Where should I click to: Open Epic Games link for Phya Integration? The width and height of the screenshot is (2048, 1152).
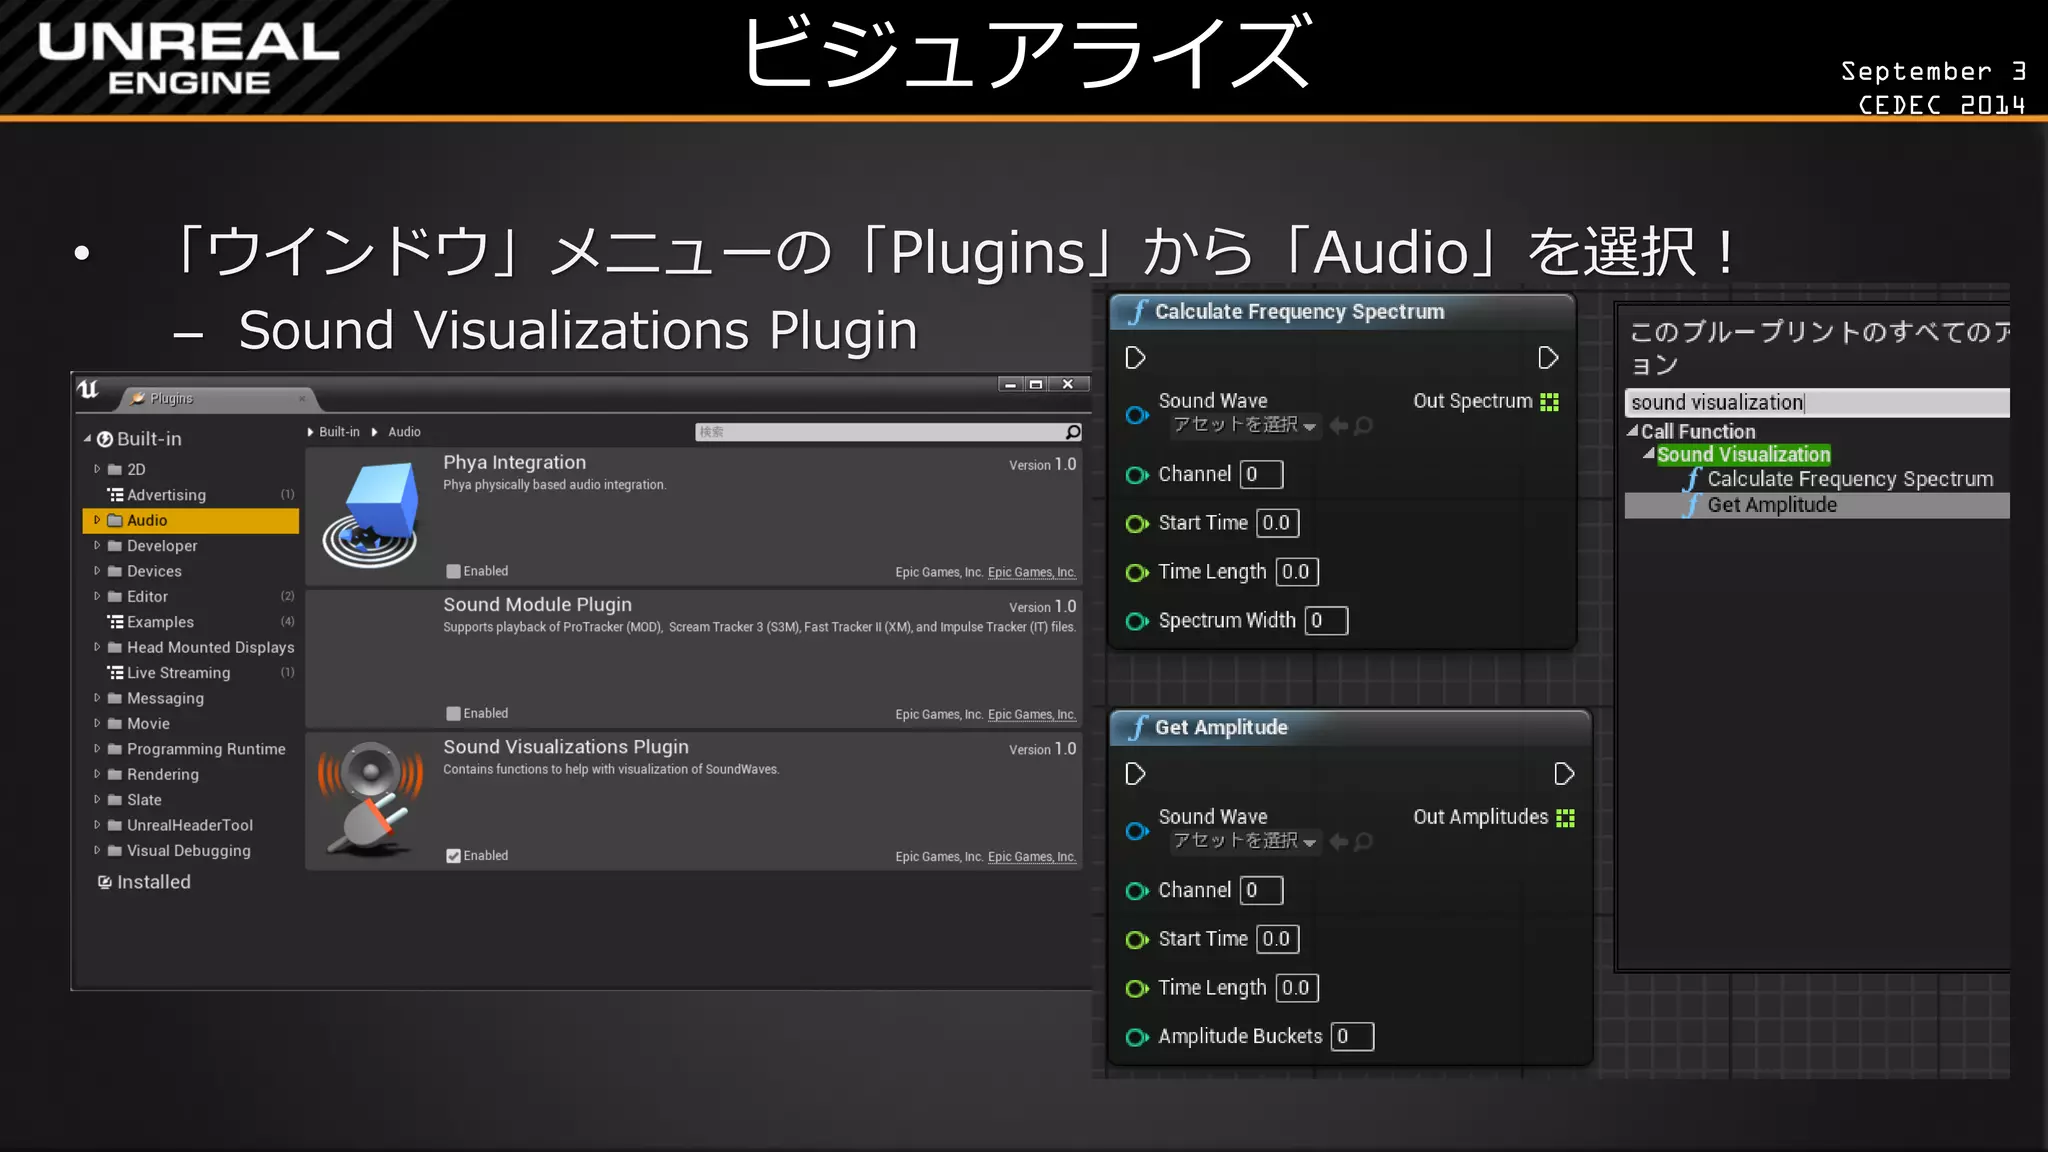coord(1031,572)
